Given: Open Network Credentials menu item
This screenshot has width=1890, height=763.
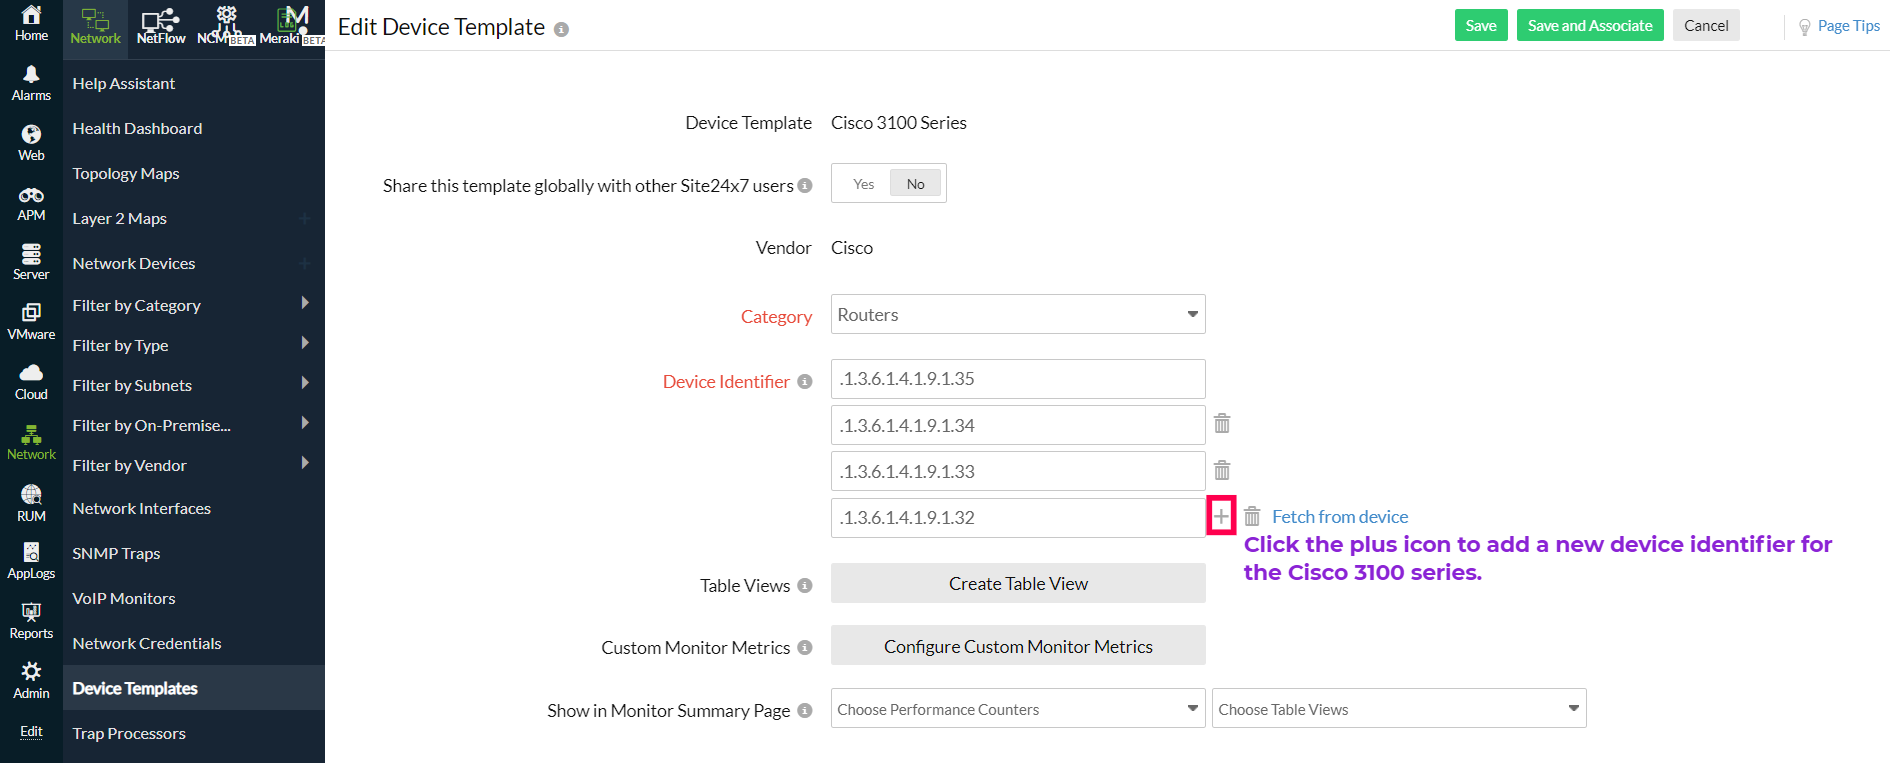Looking at the screenshot, I should [x=147, y=643].
